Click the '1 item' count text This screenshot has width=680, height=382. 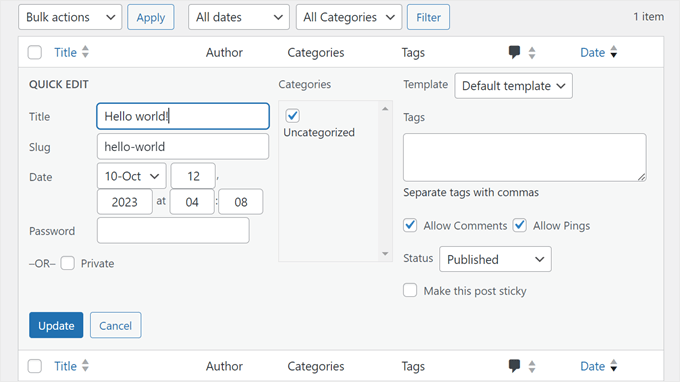tap(648, 17)
